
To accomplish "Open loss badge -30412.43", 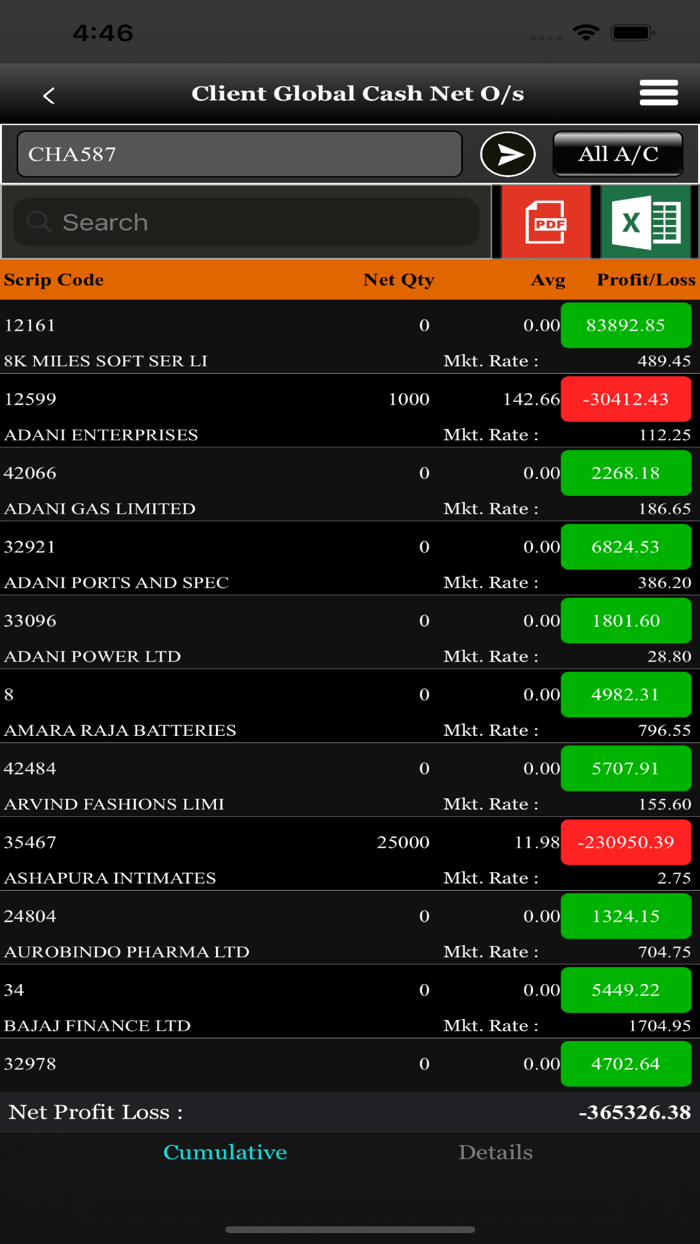I will 626,399.
